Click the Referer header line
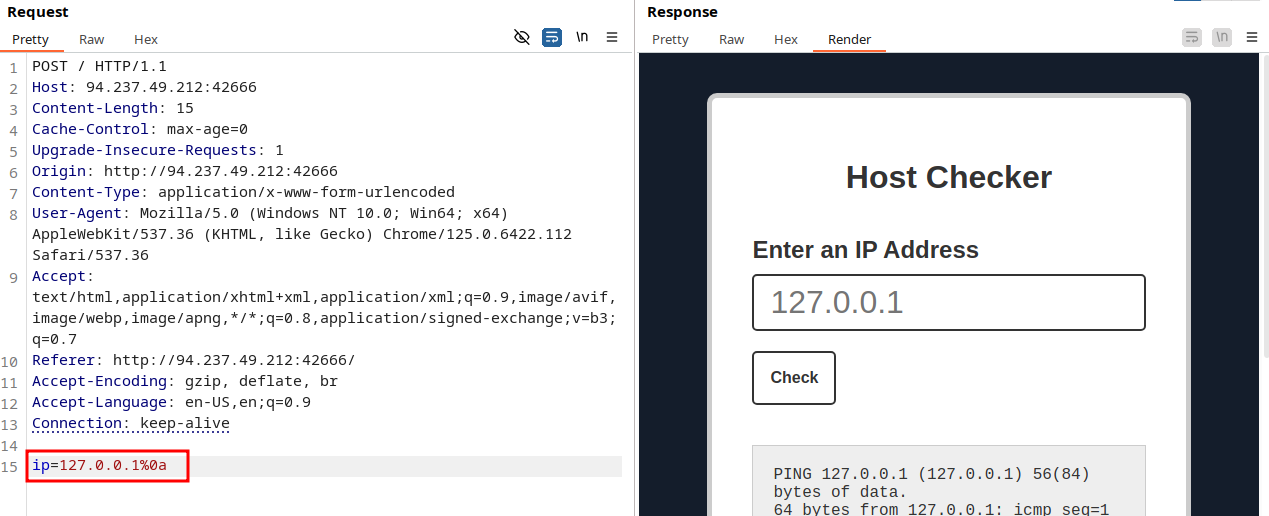The width and height of the screenshot is (1269, 516). 193,360
